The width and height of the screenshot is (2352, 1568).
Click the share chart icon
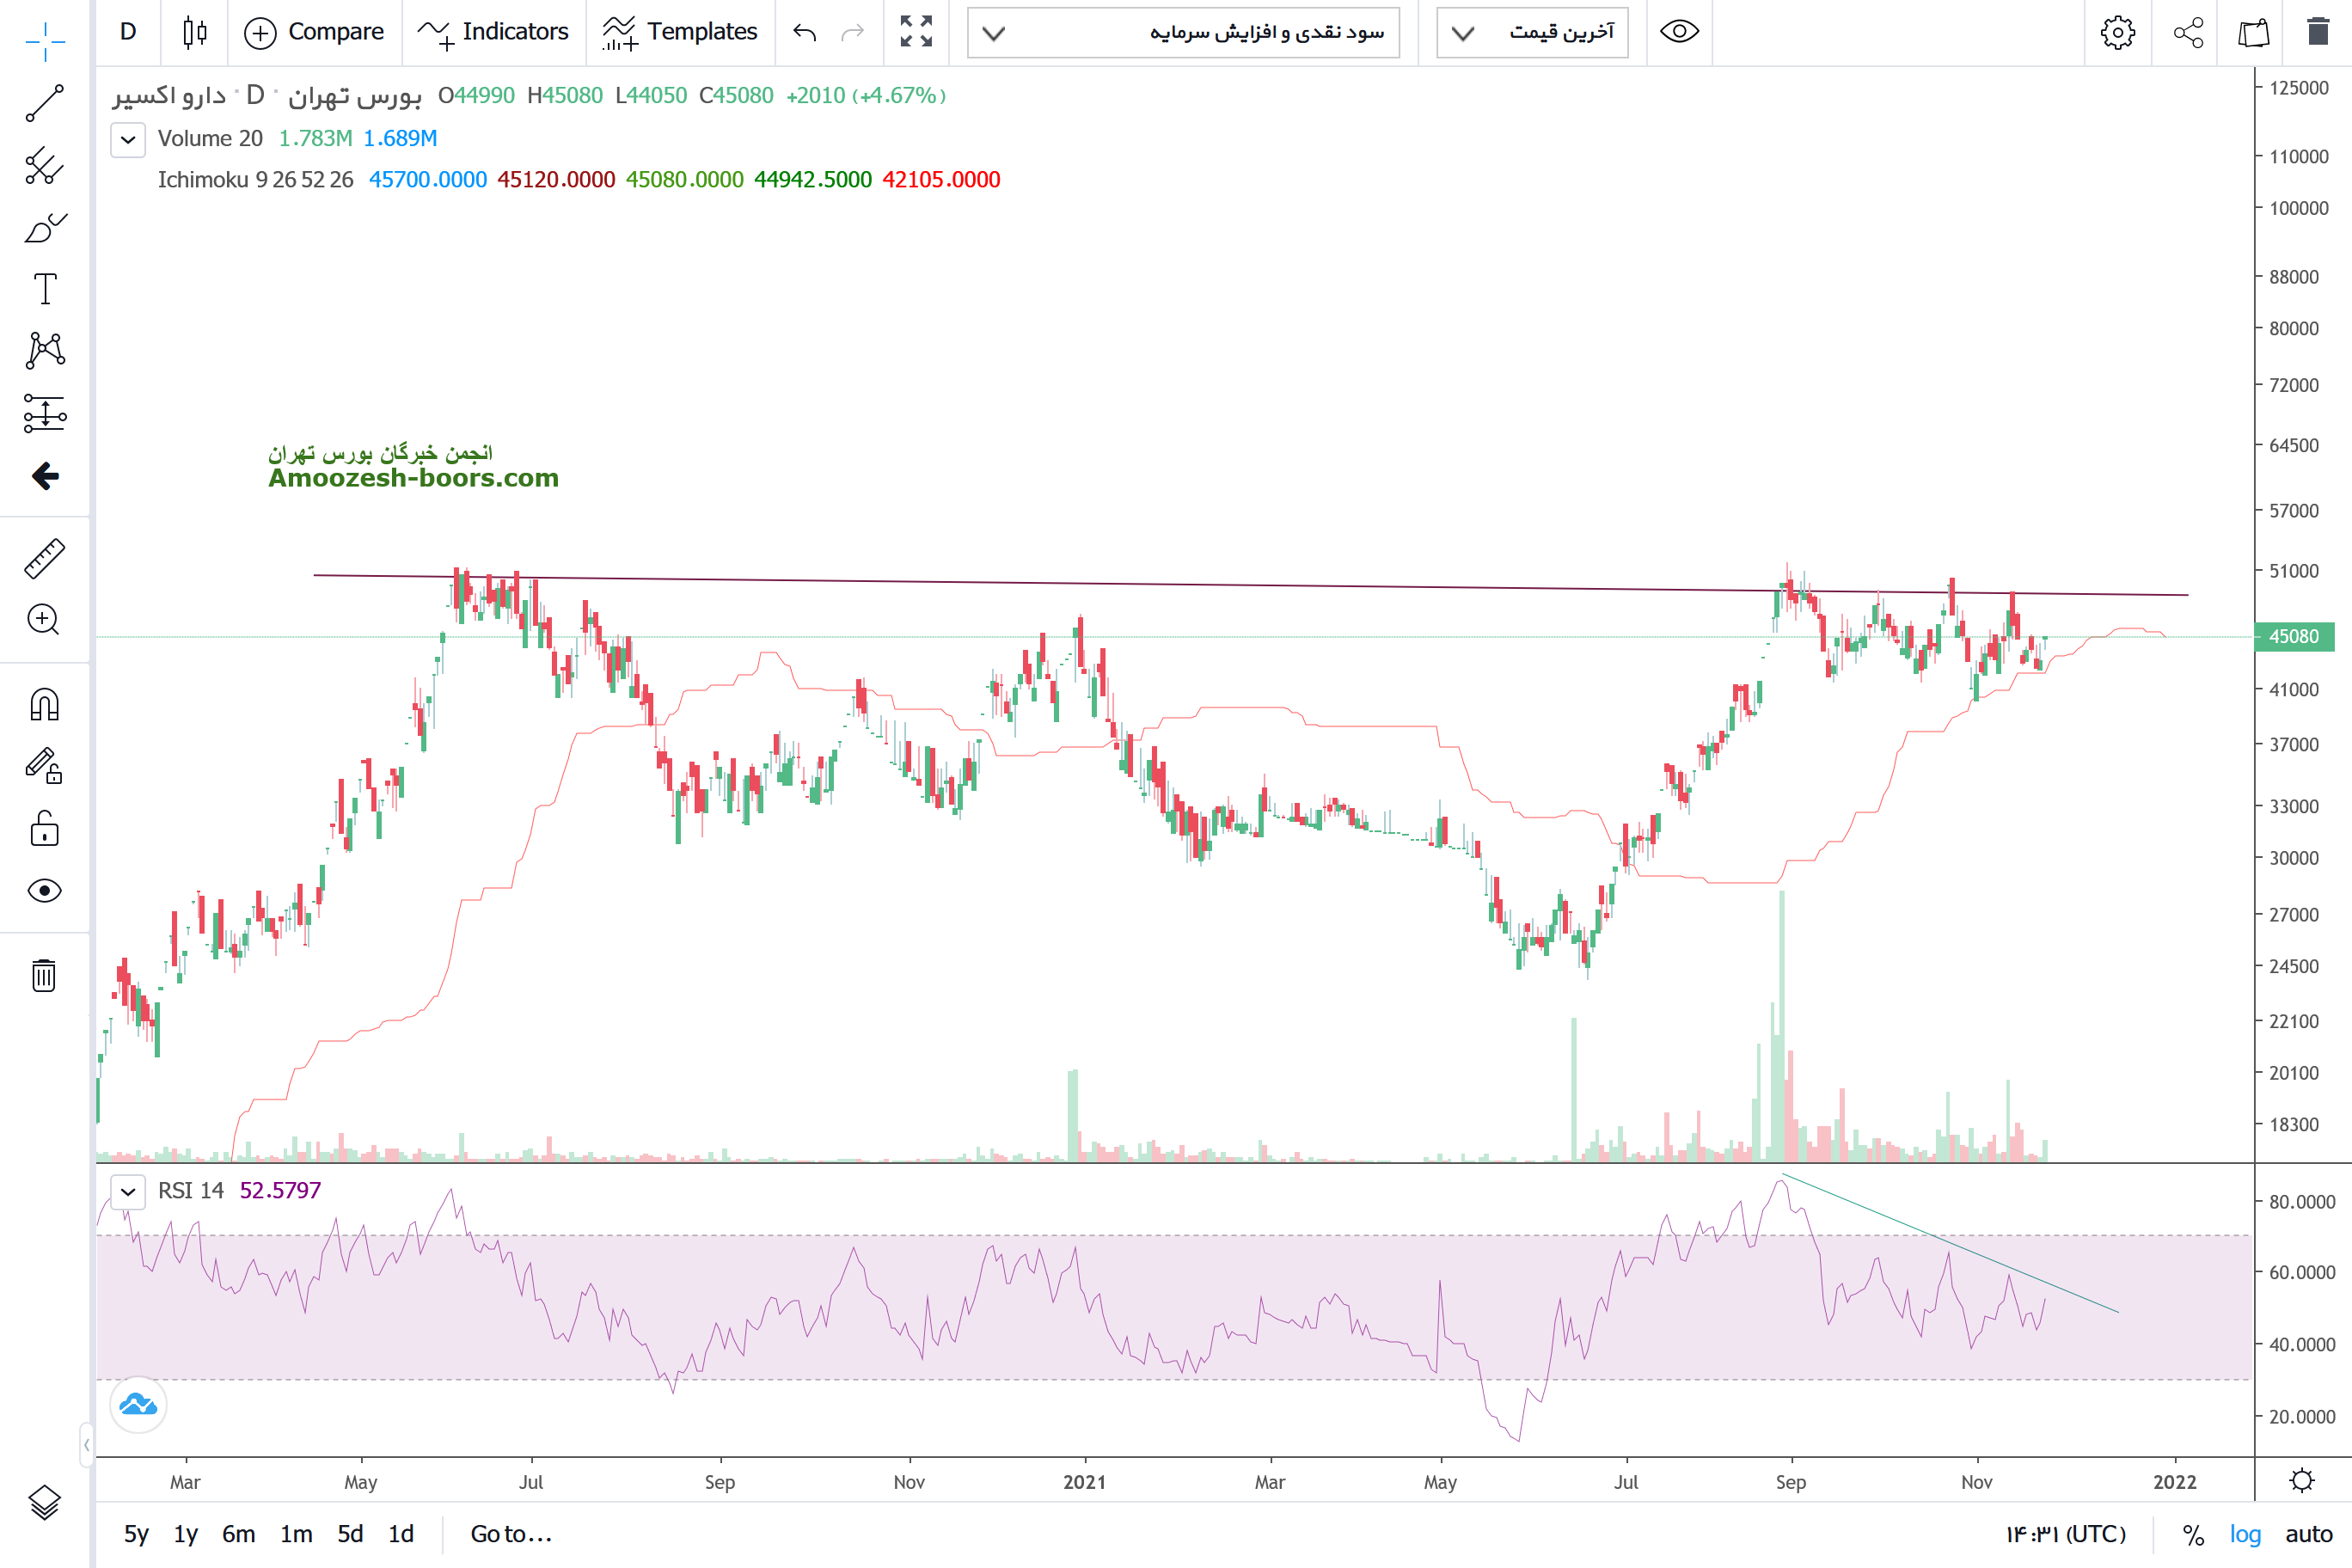[2188, 32]
